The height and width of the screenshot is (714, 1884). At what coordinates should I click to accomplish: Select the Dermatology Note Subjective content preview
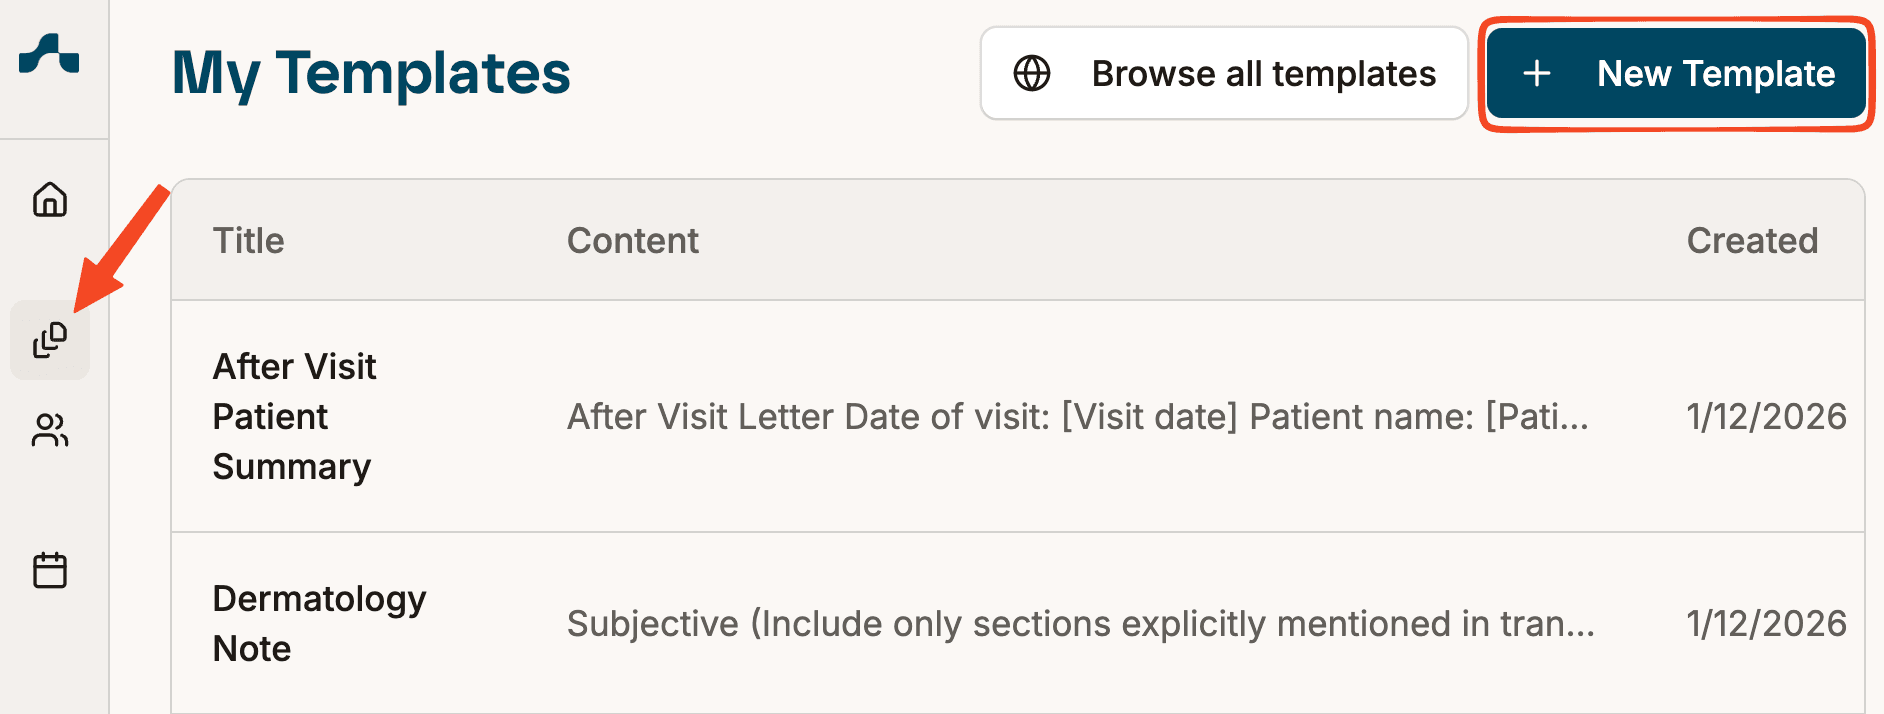coord(1080,623)
